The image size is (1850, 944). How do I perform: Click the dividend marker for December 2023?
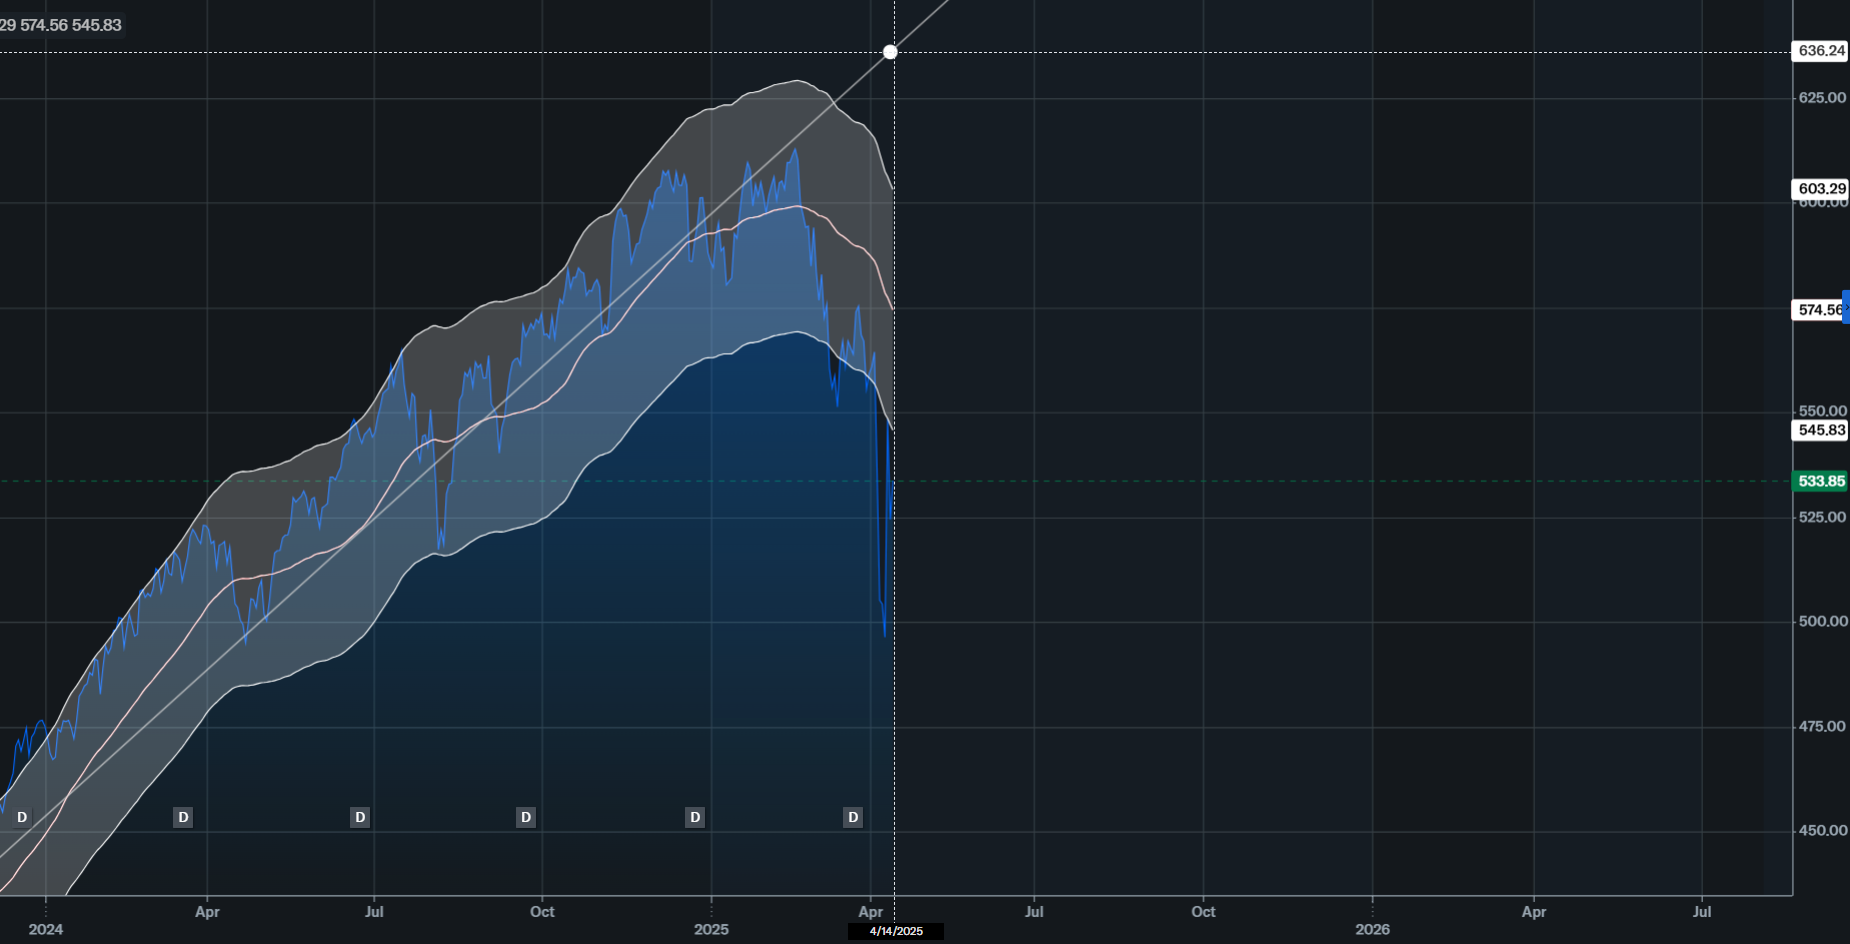point(22,817)
